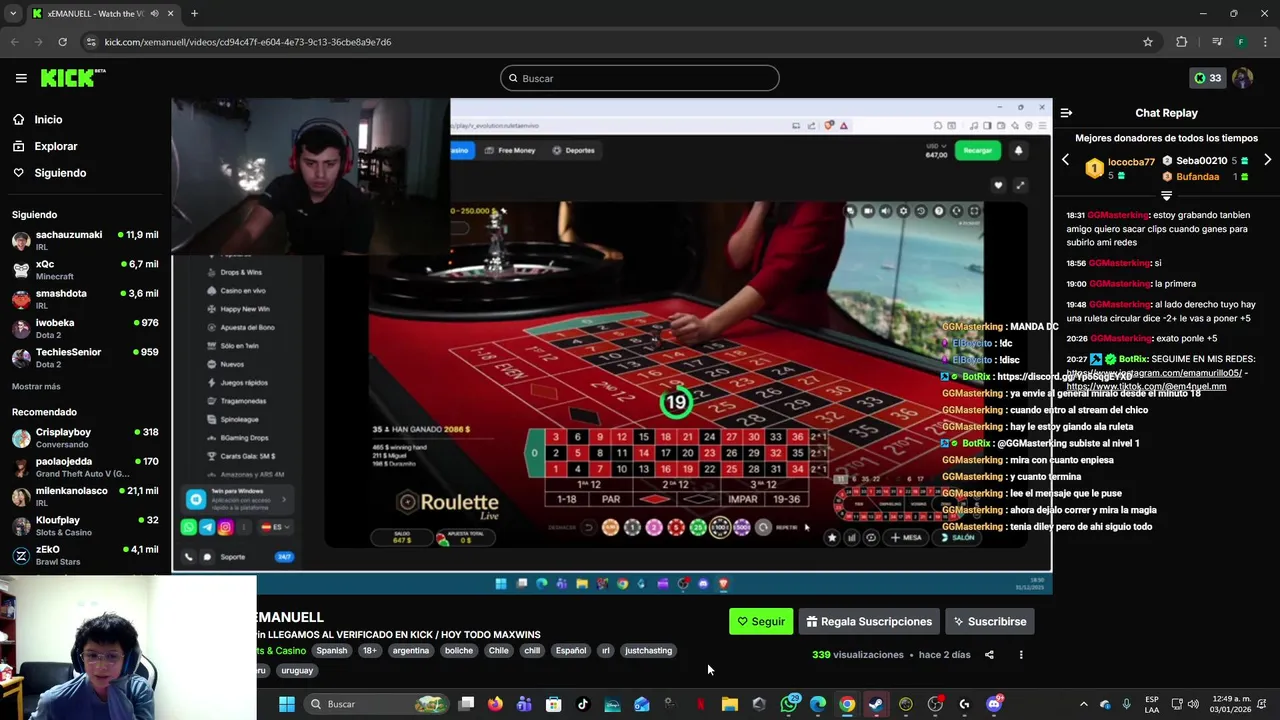Open the Windows Start menu
The image size is (1280, 720).
tap(287, 704)
